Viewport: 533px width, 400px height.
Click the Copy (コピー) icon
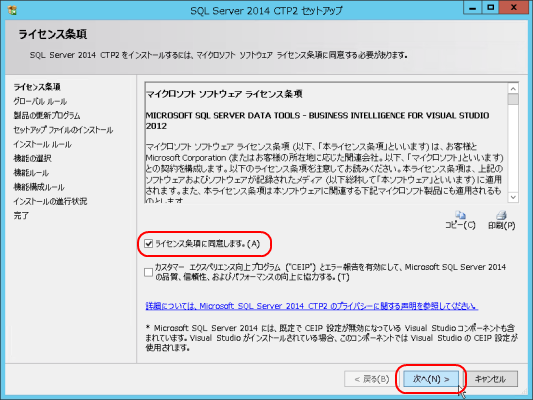(x=461, y=215)
